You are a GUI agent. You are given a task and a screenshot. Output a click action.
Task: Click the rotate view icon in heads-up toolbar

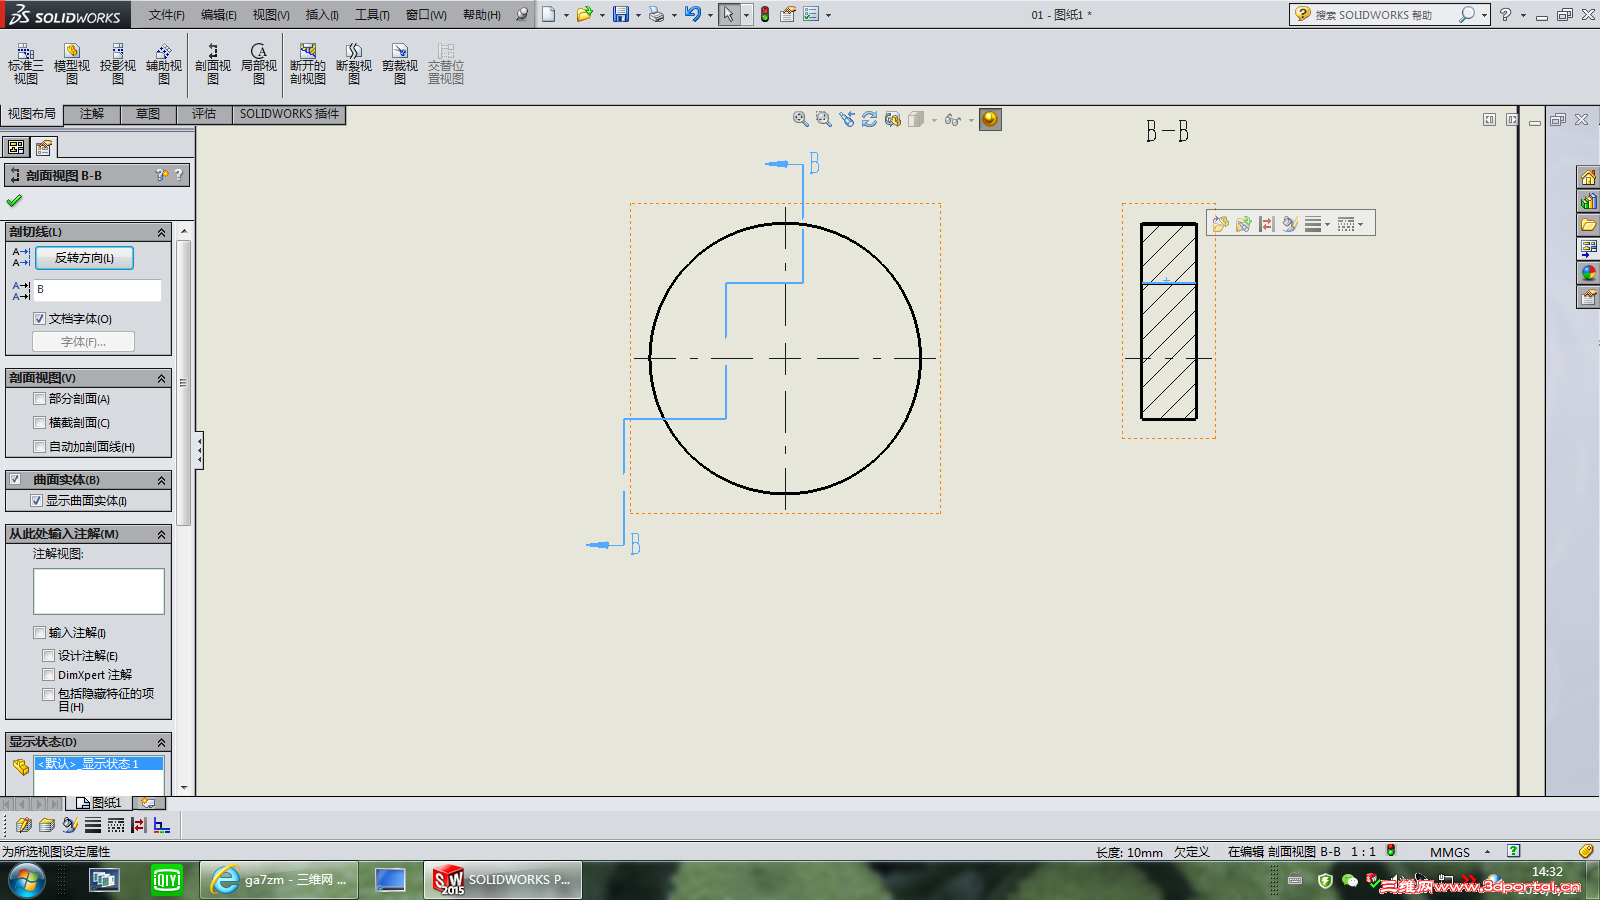870,119
